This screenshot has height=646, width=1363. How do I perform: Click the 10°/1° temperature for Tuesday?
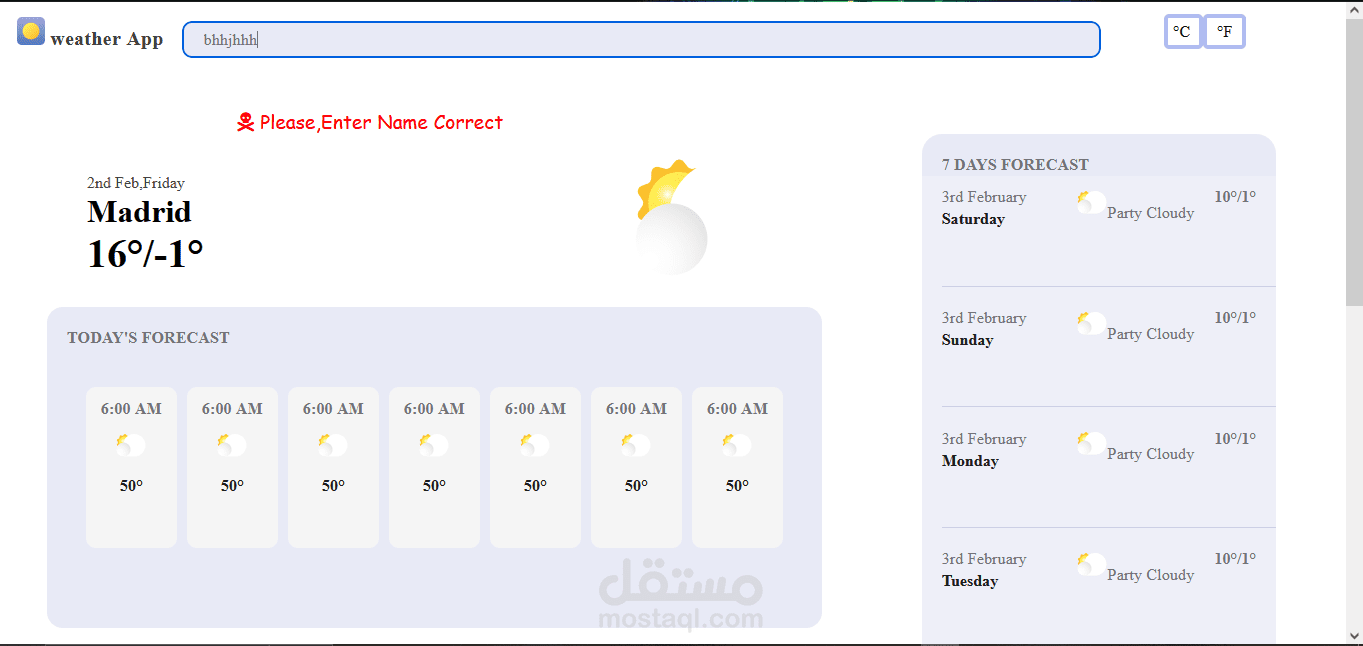coord(1235,559)
